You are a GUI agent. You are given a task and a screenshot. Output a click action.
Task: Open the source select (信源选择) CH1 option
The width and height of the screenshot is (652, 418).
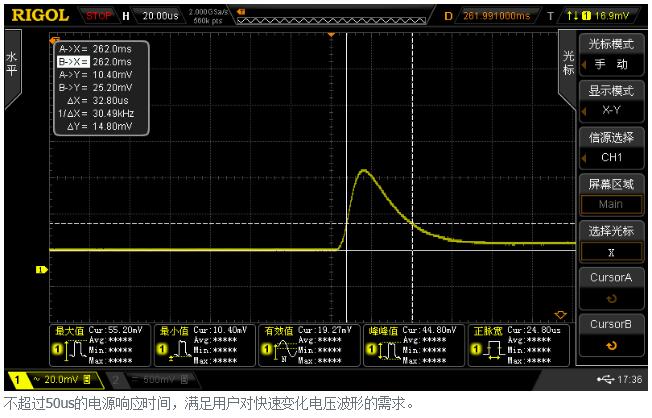pyautogui.click(x=610, y=147)
